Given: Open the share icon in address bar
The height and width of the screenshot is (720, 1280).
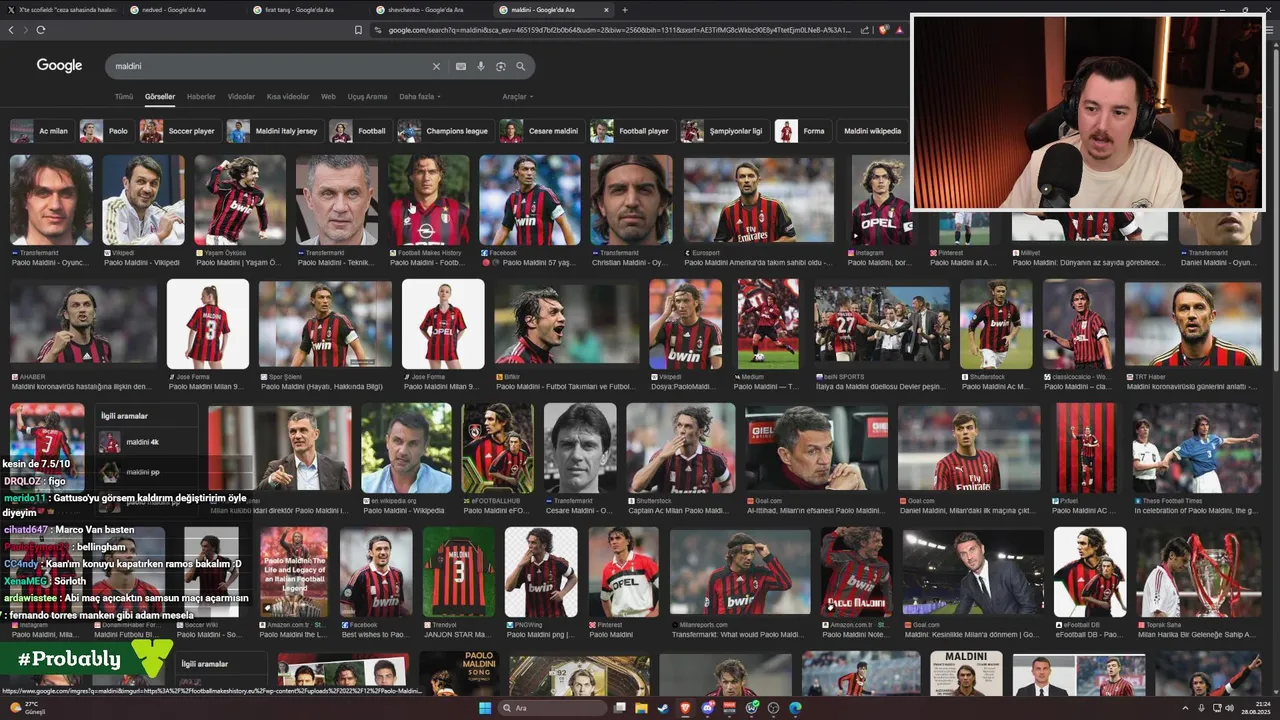Looking at the screenshot, I should 866,30.
